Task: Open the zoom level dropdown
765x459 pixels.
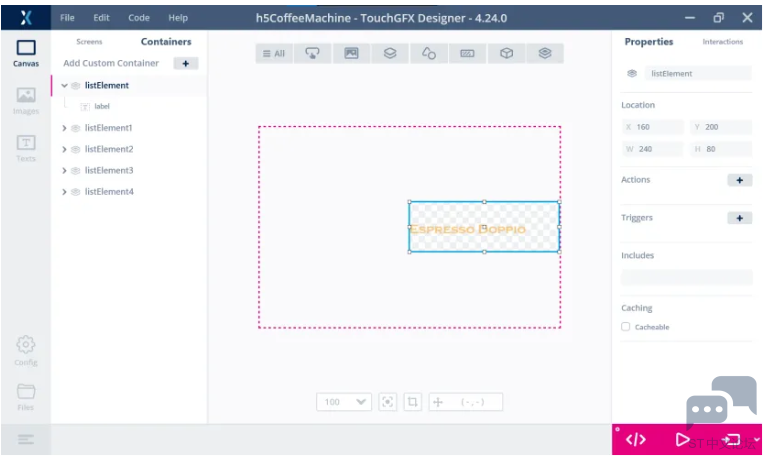Action: click(x=344, y=402)
